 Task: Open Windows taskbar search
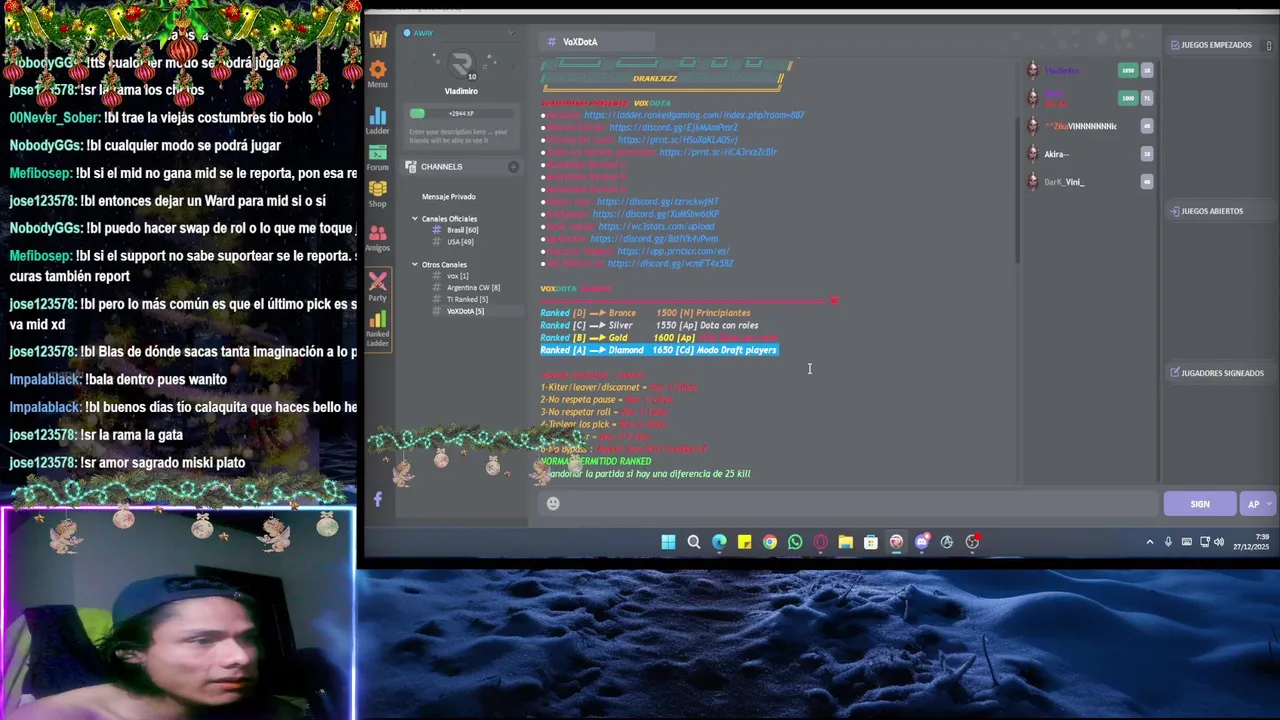coord(694,542)
